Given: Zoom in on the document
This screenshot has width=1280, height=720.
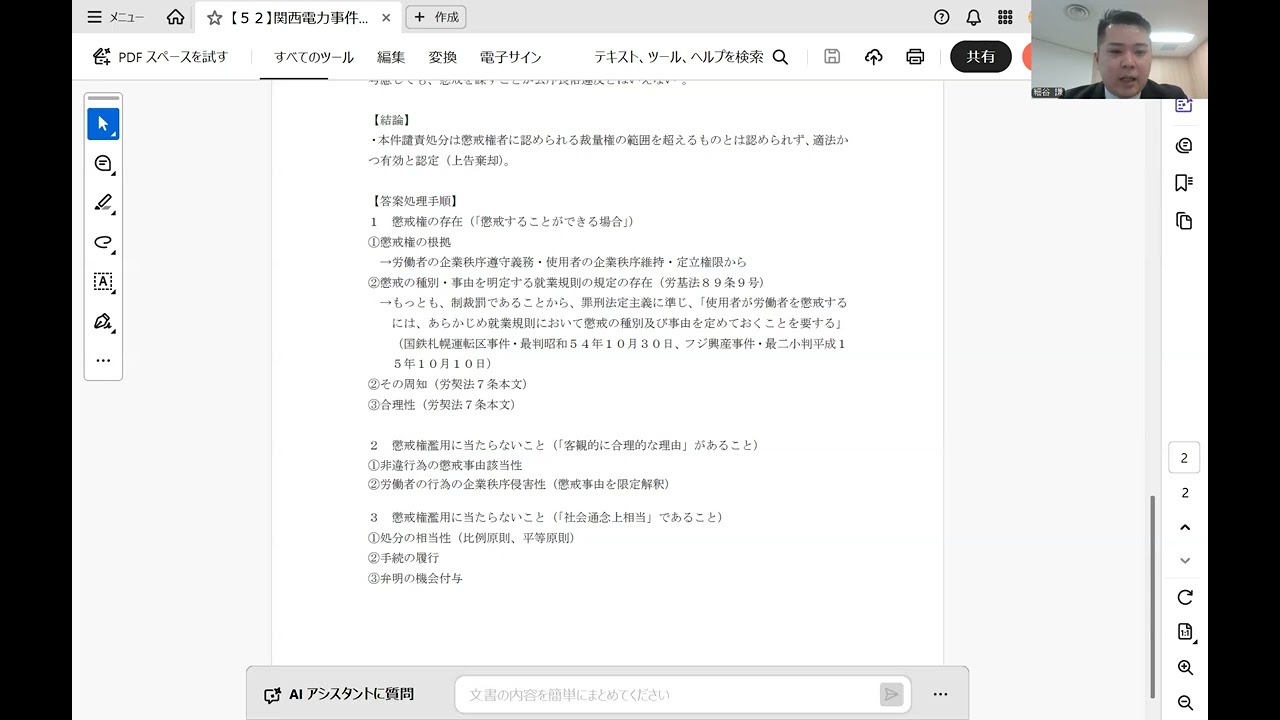Looking at the screenshot, I should 1185,667.
